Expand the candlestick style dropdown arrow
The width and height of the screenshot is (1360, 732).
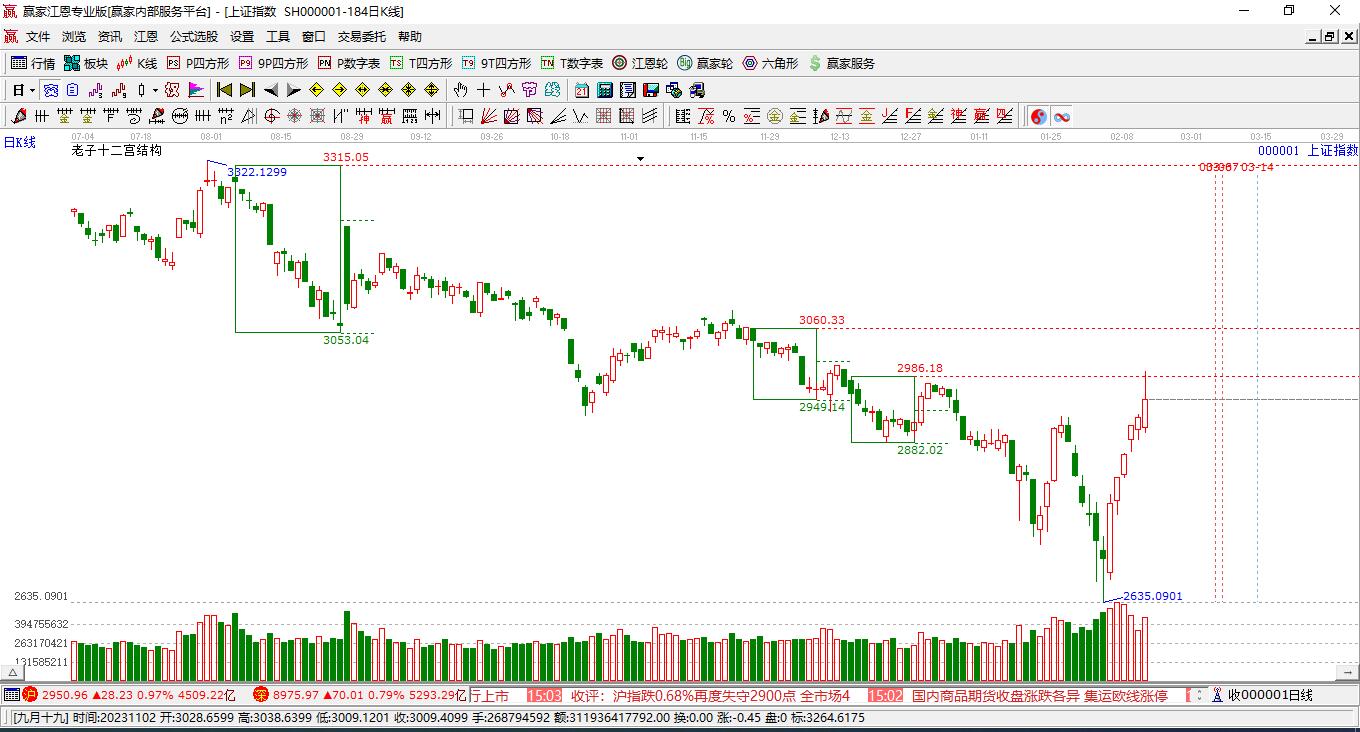tap(155, 90)
